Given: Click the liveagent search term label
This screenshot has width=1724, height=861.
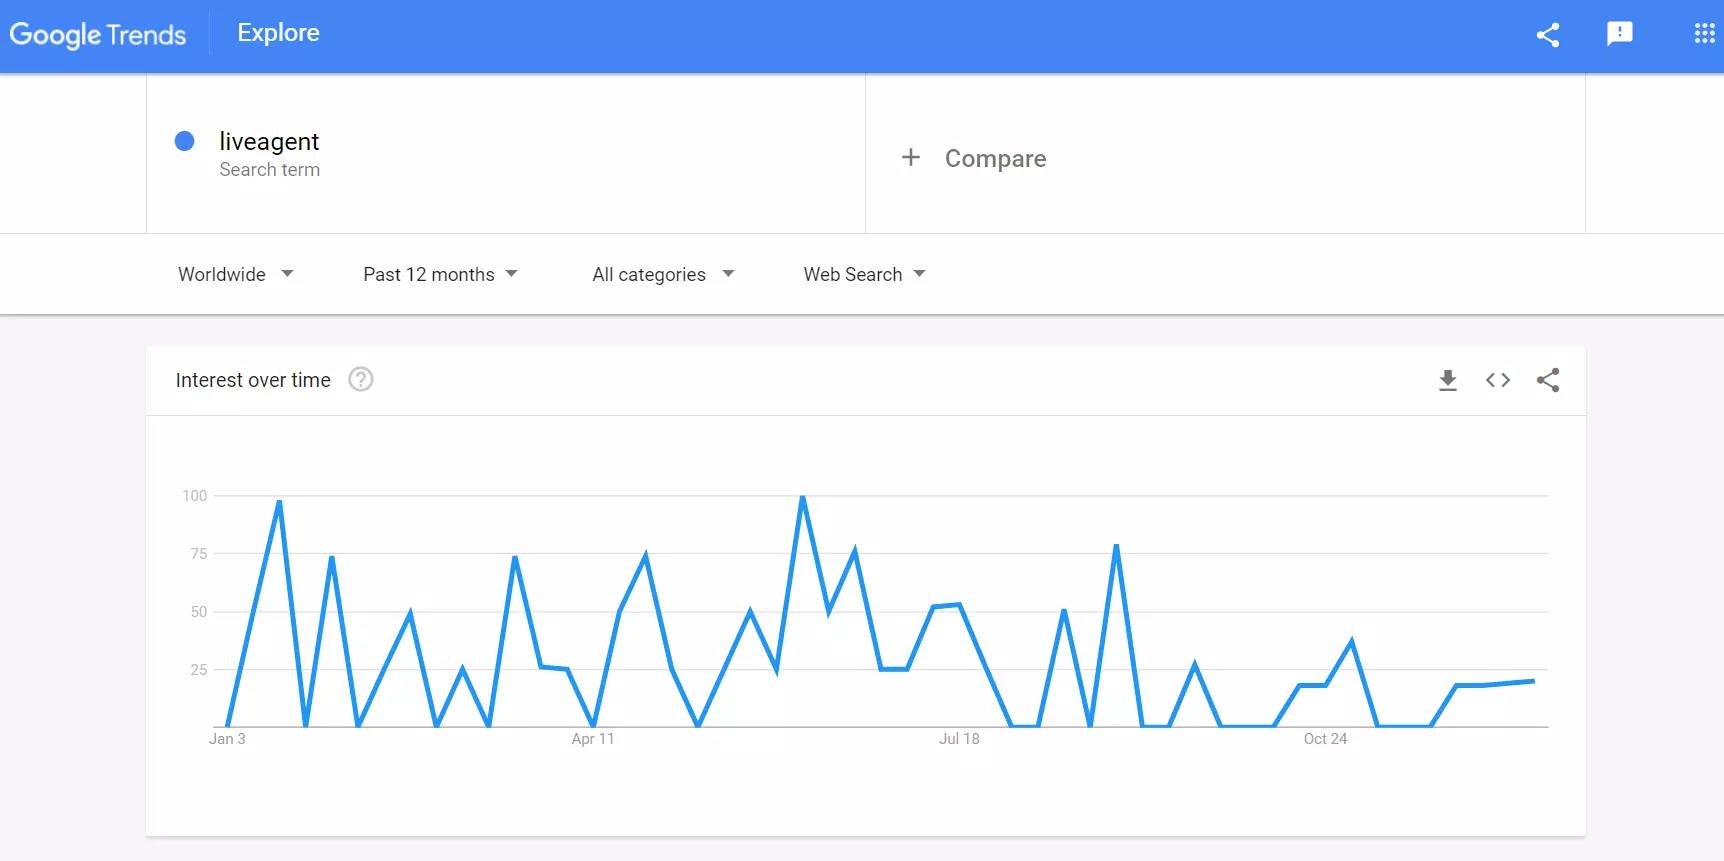Looking at the screenshot, I should click(269, 141).
